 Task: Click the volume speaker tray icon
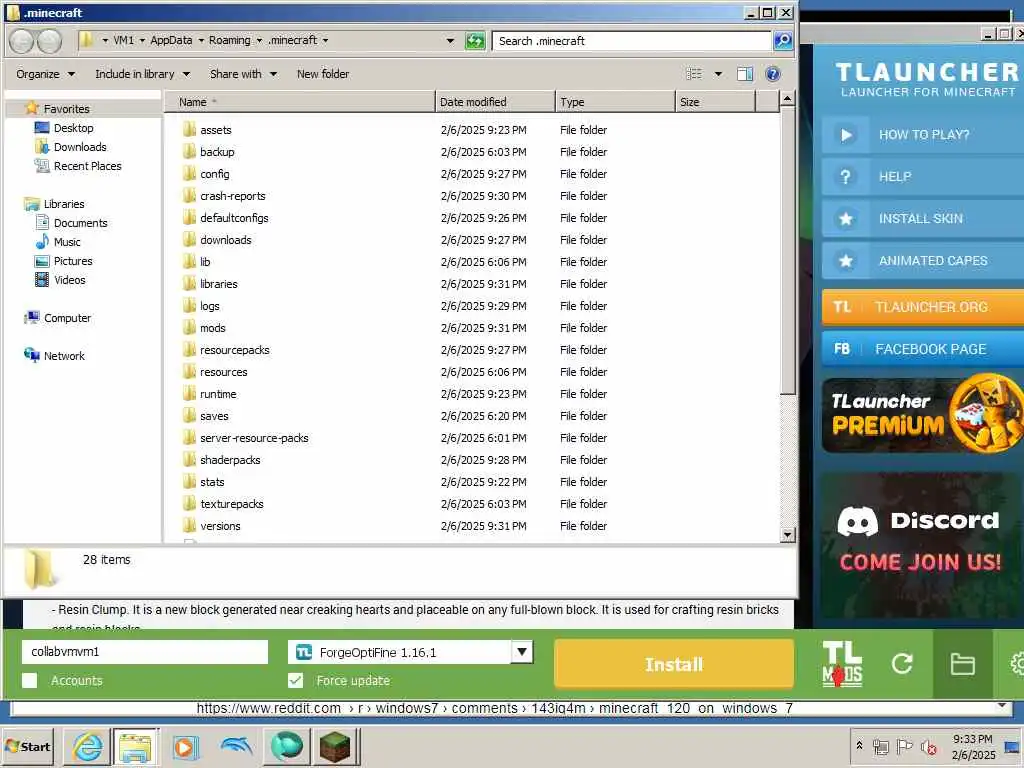pyautogui.click(x=928, y=746)
